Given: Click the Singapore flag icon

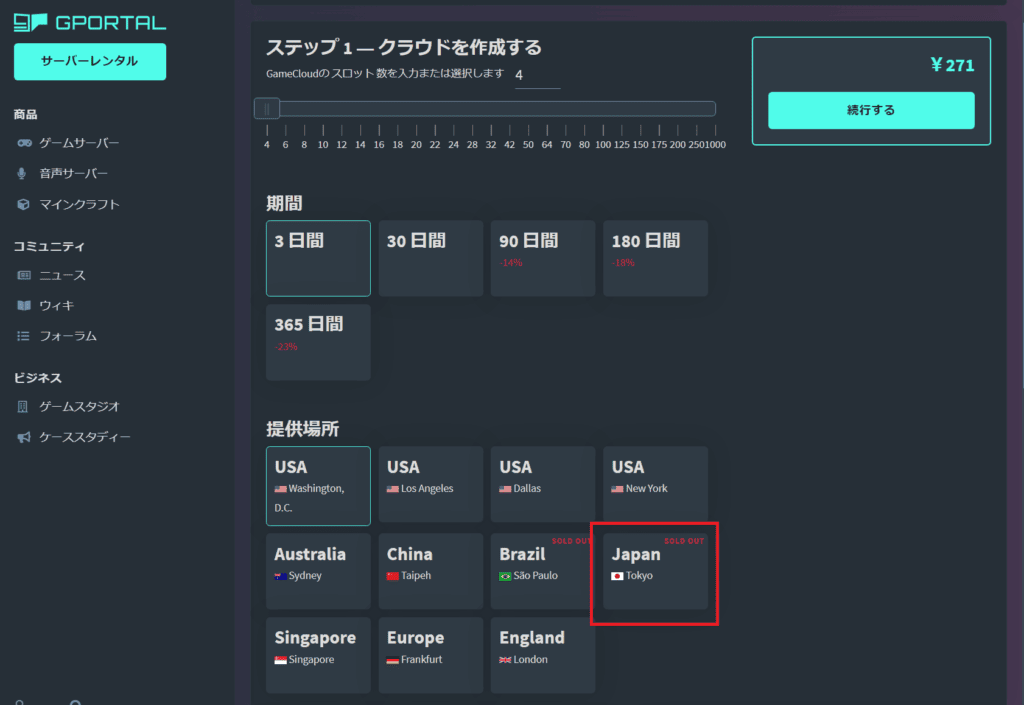Looking at the screenshot, I should [x=280, y=660].
